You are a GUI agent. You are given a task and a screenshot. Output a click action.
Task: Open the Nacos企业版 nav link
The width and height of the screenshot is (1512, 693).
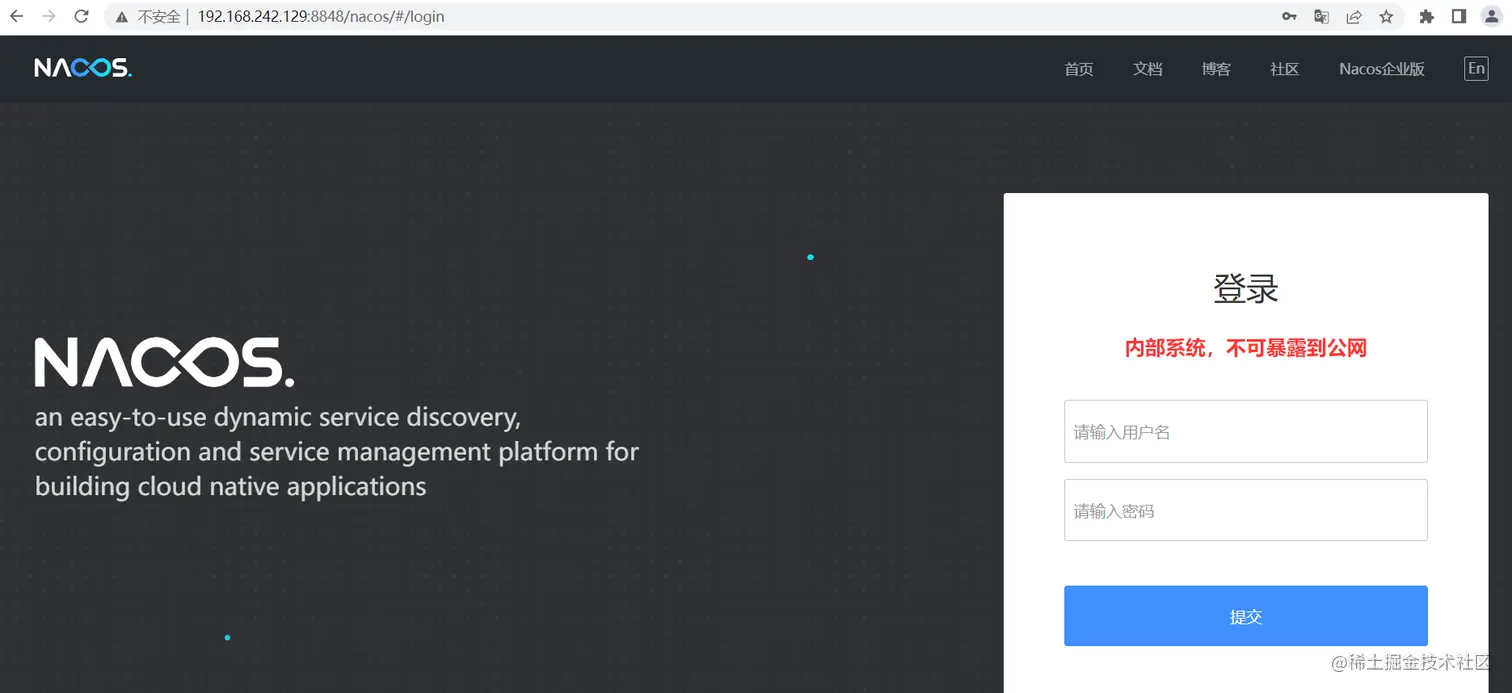click(x=1382, y=69)
